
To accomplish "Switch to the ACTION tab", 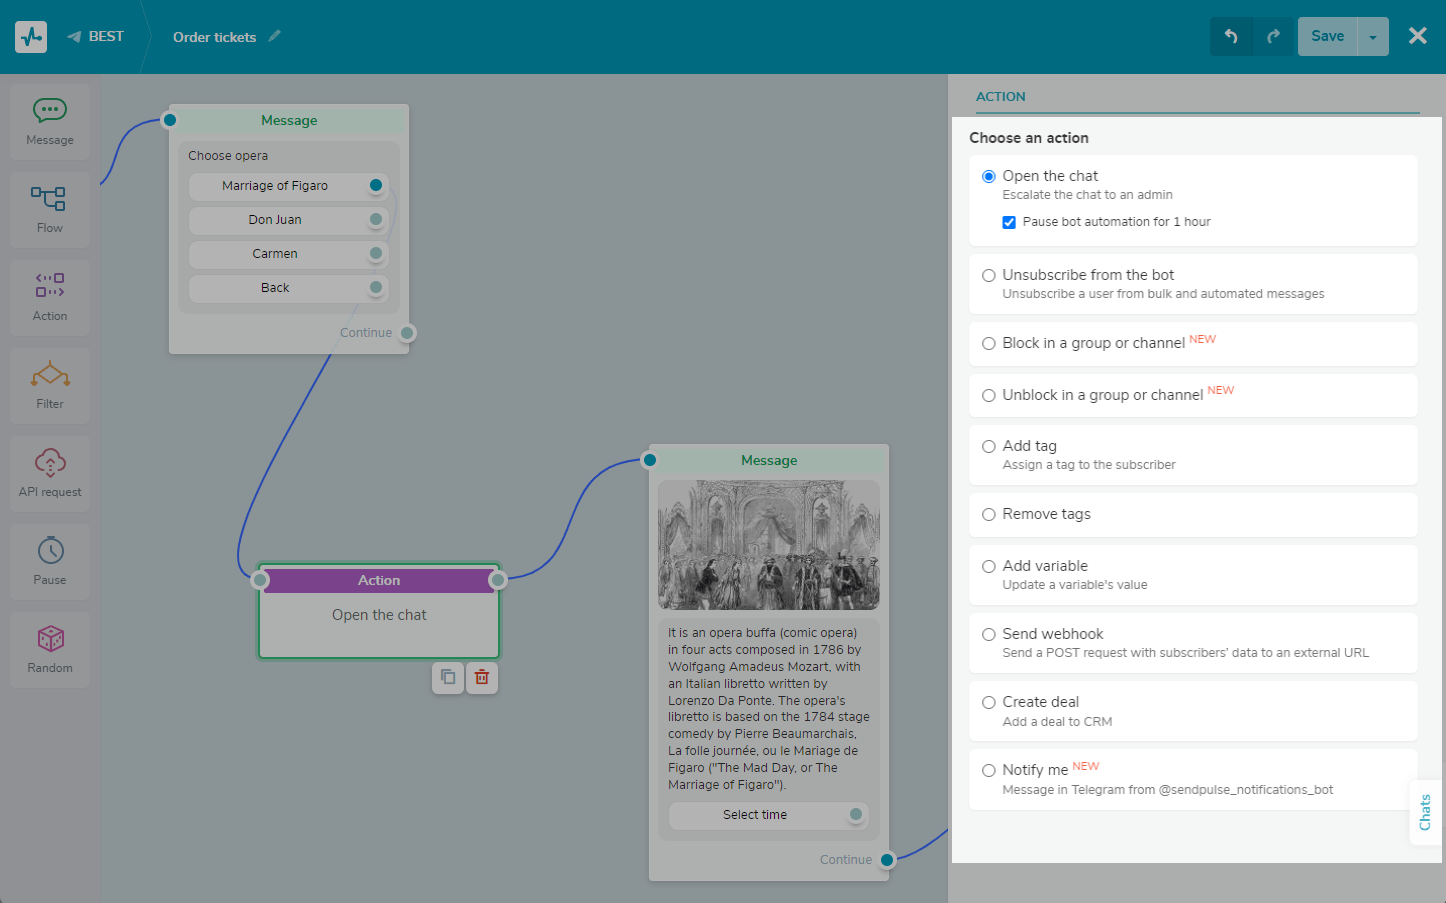I will pyautogui.click(x=1000, y=97).
